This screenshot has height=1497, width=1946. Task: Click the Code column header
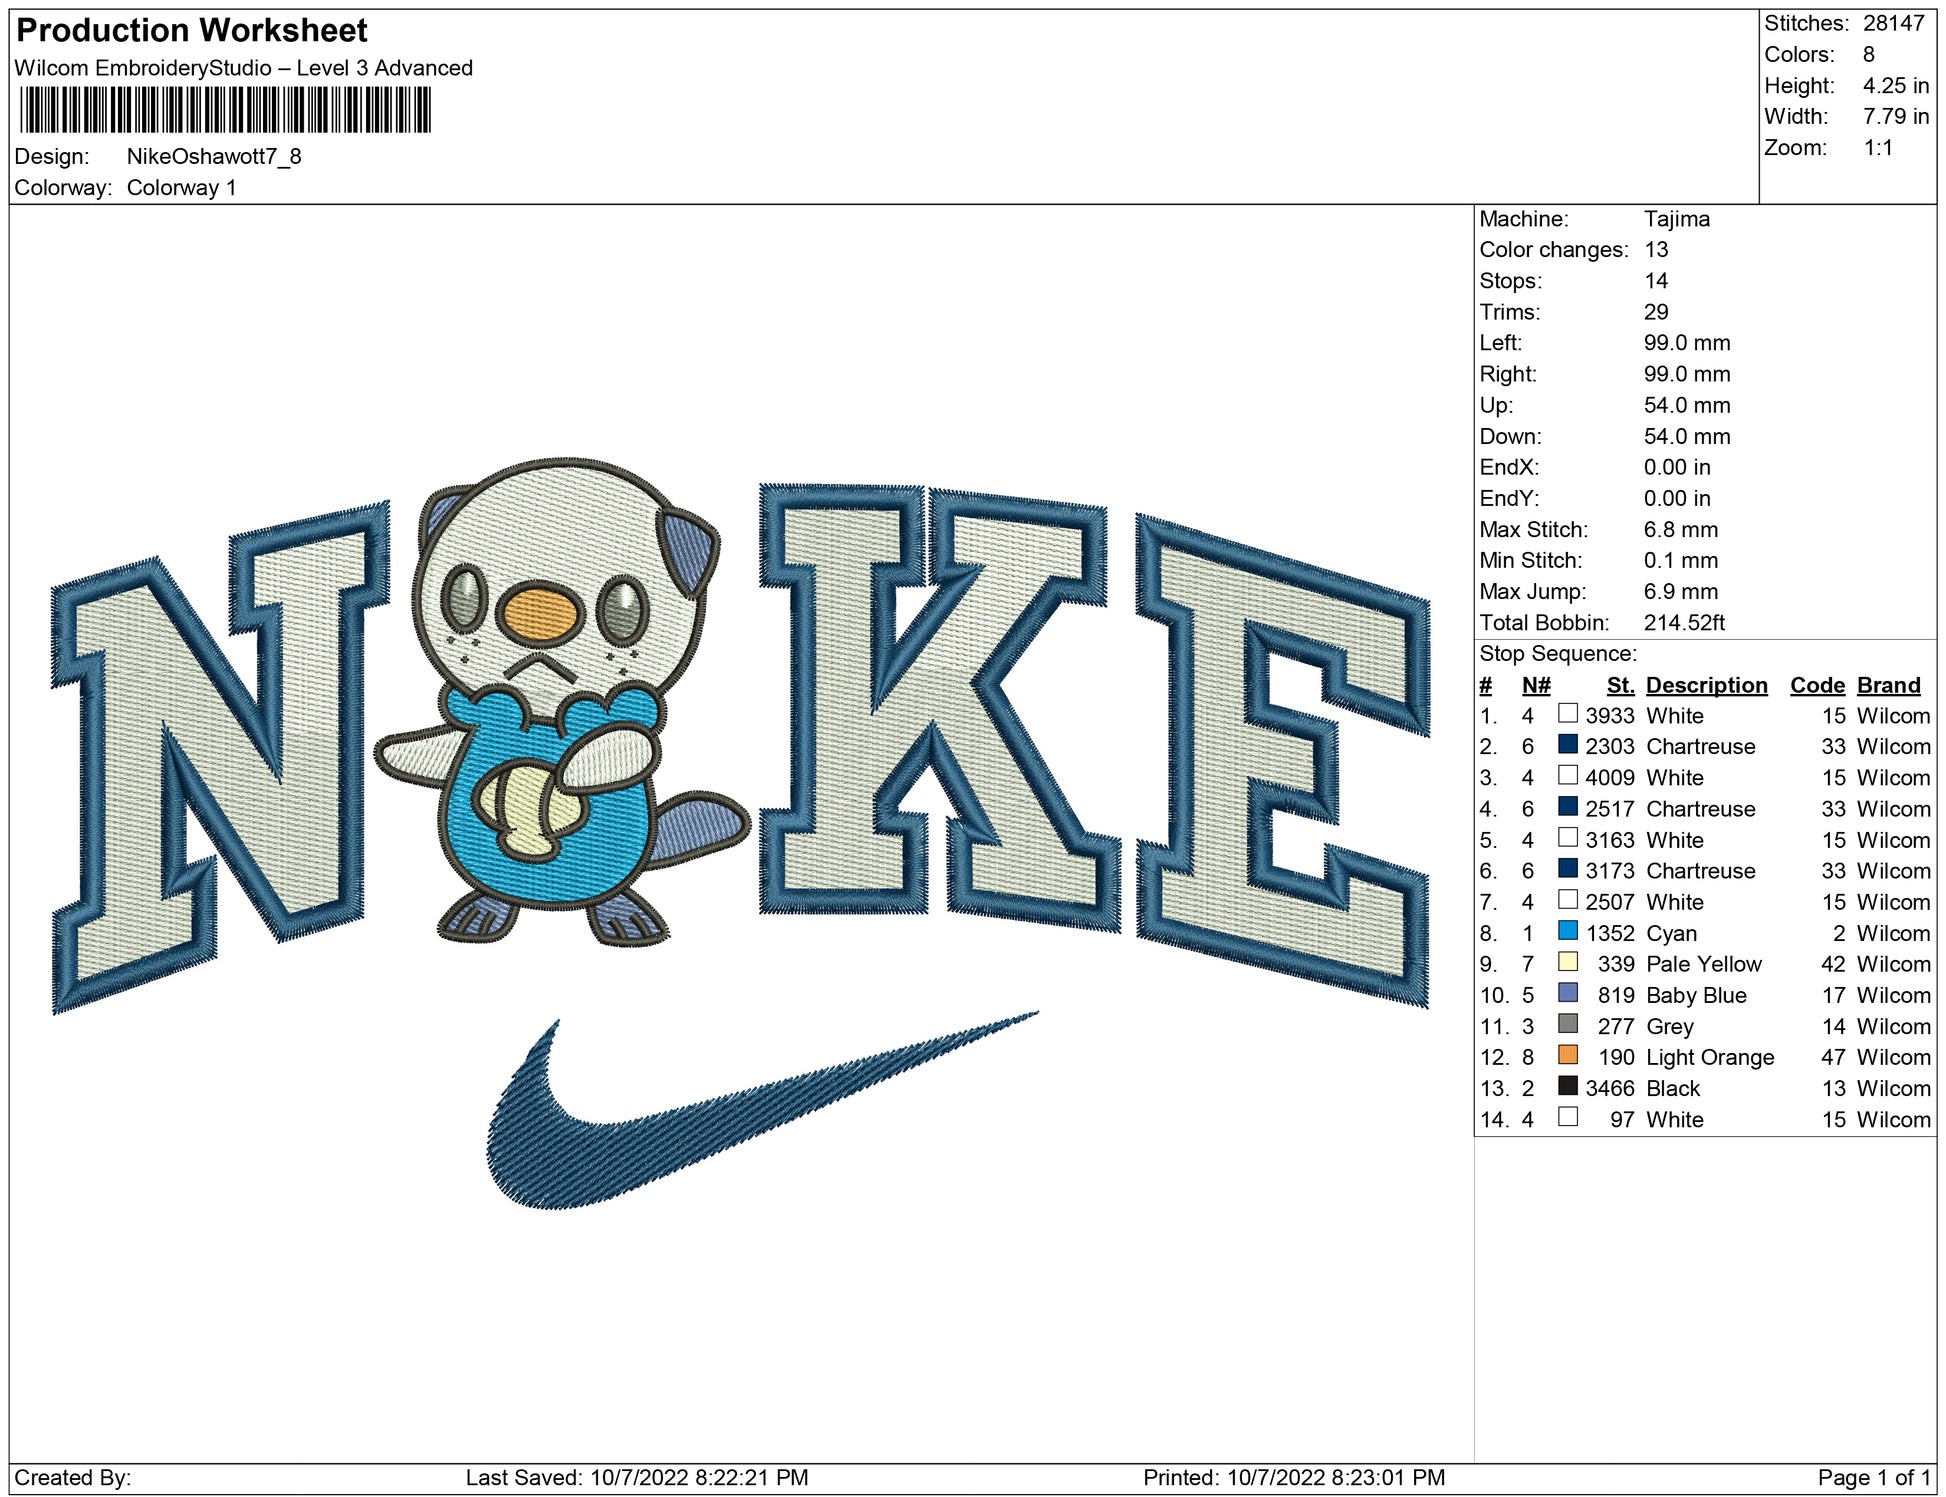(x=1816, y=685)
